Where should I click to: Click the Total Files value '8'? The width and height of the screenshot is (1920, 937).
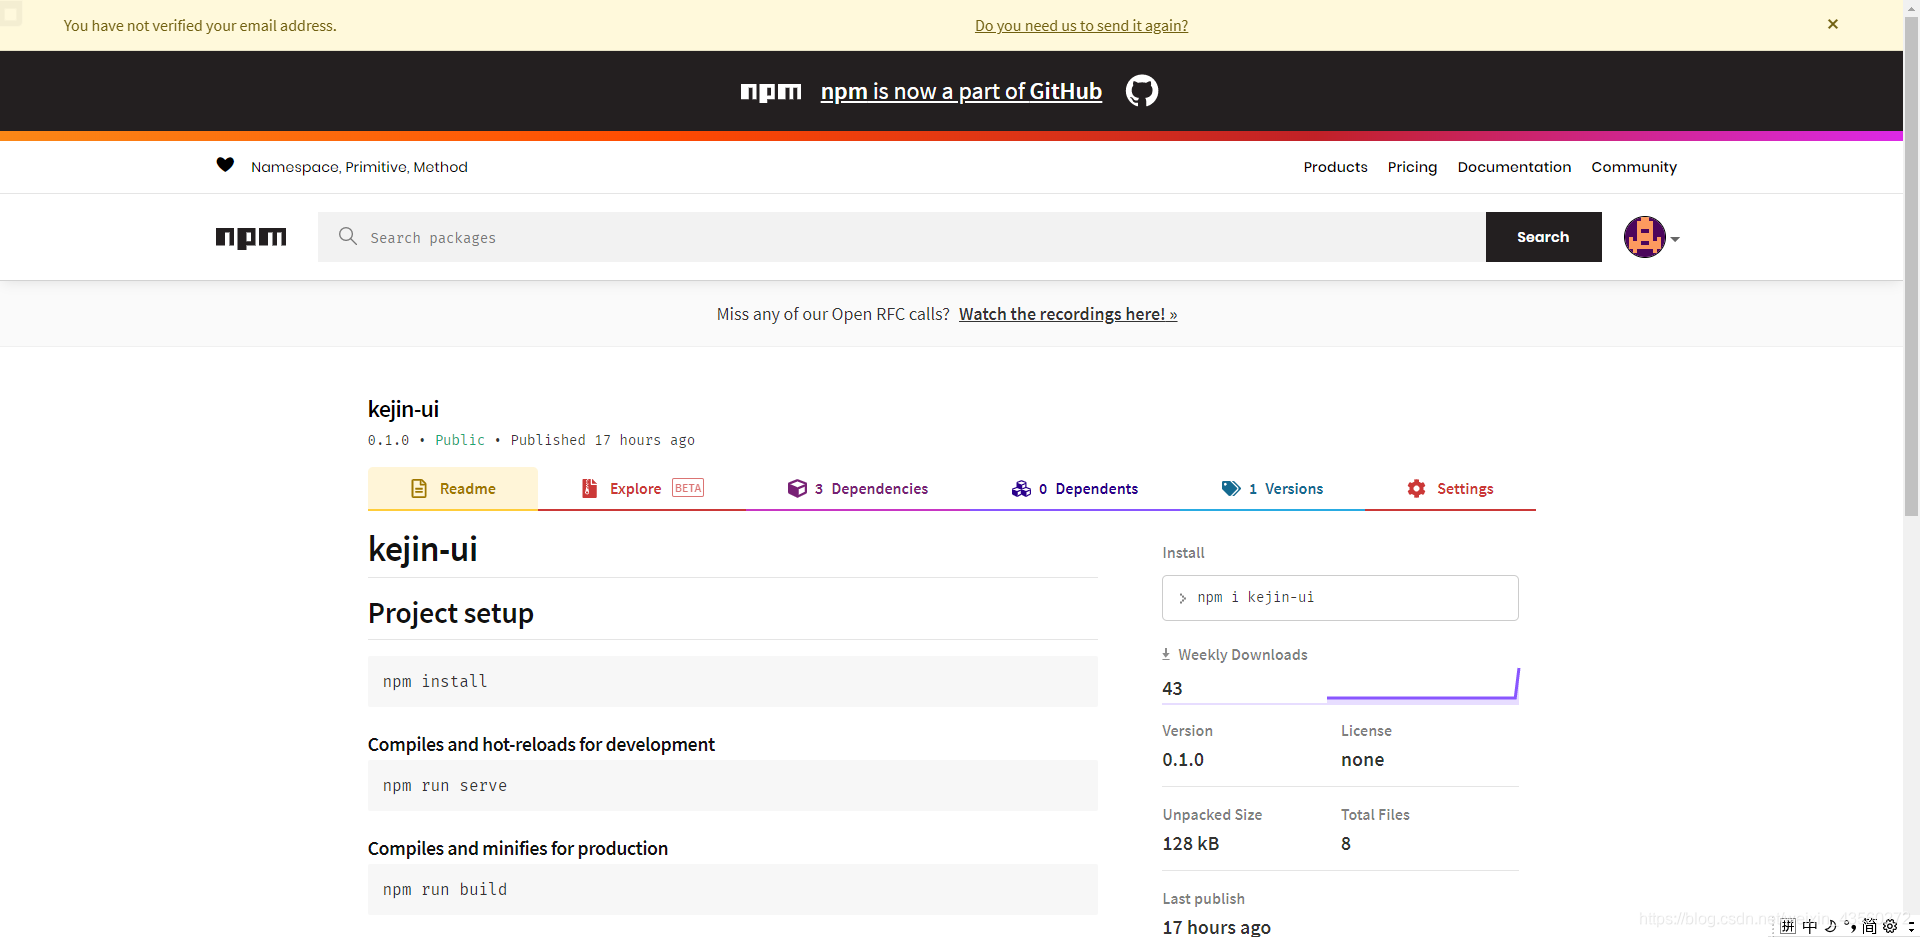pos(1345,843)
